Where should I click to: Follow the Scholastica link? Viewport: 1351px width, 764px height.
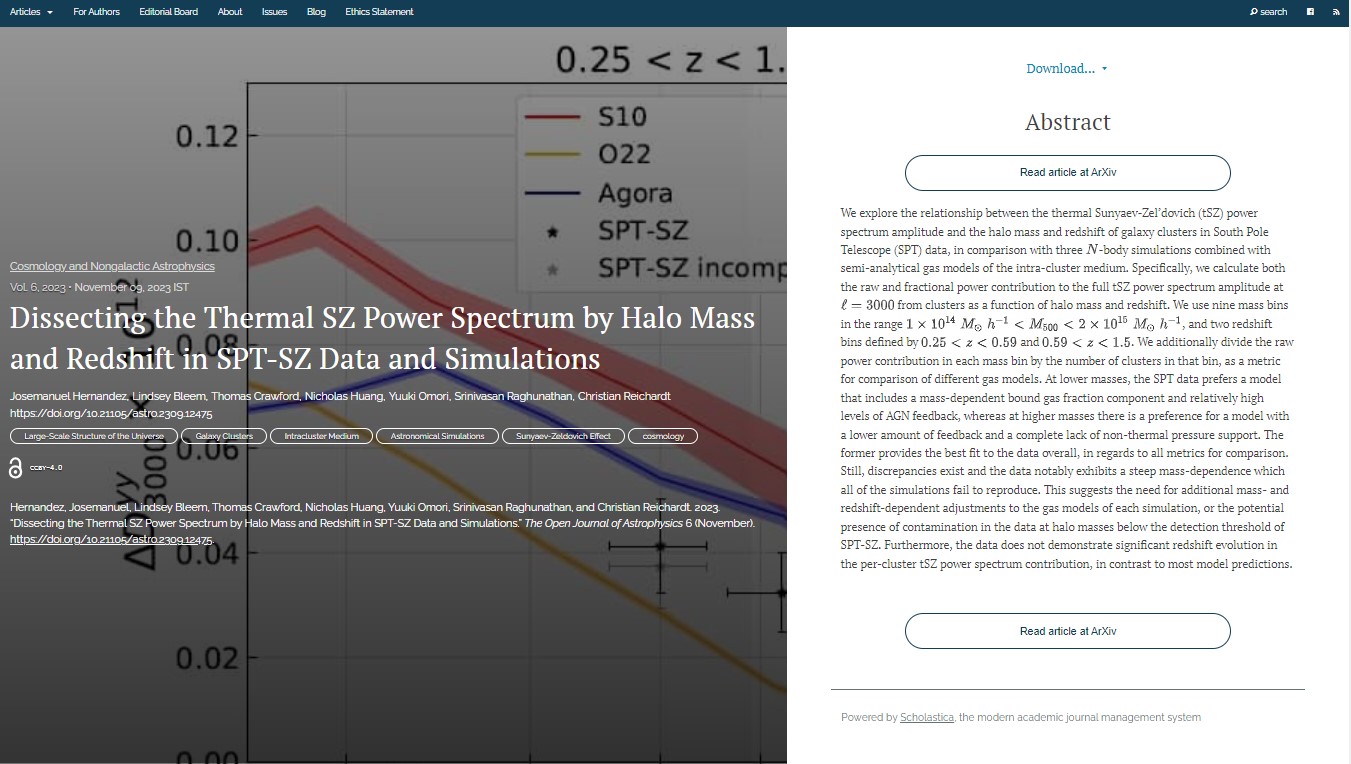point(927,717)
